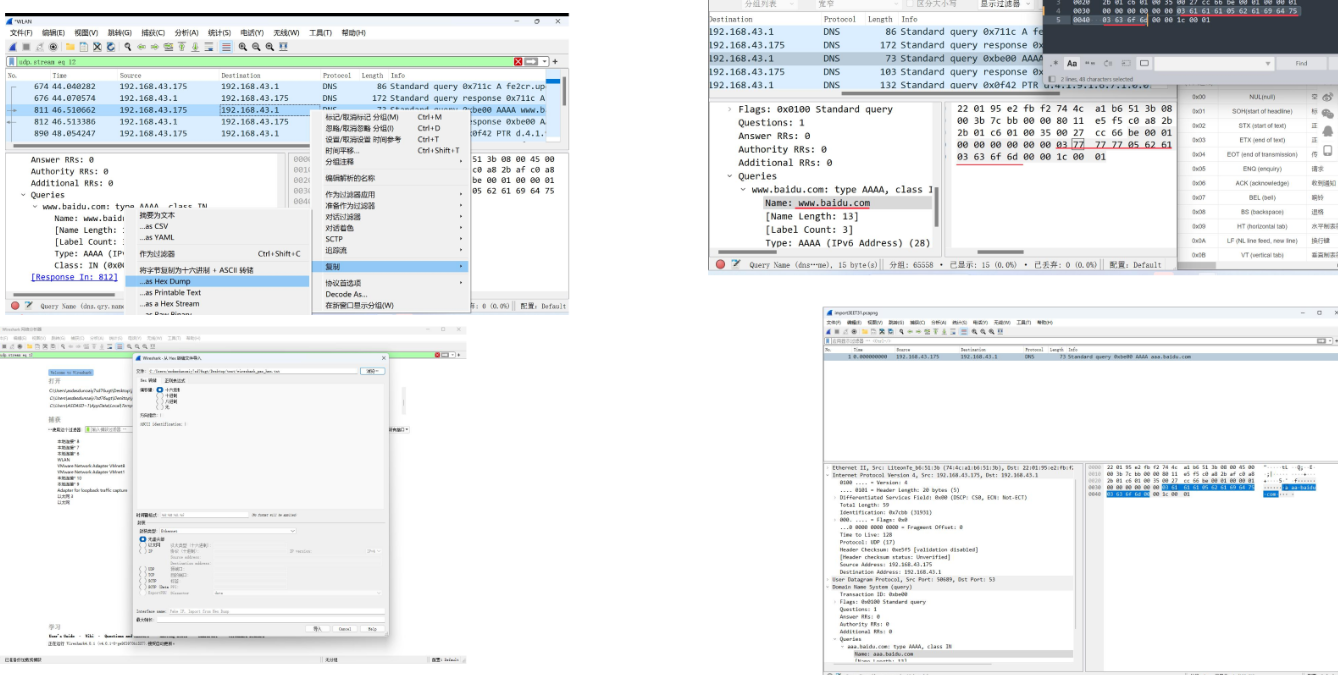The width and height of the screenshot is (1338, 675).
Task: Click the Find button in the text editor
Action: 1300,63
